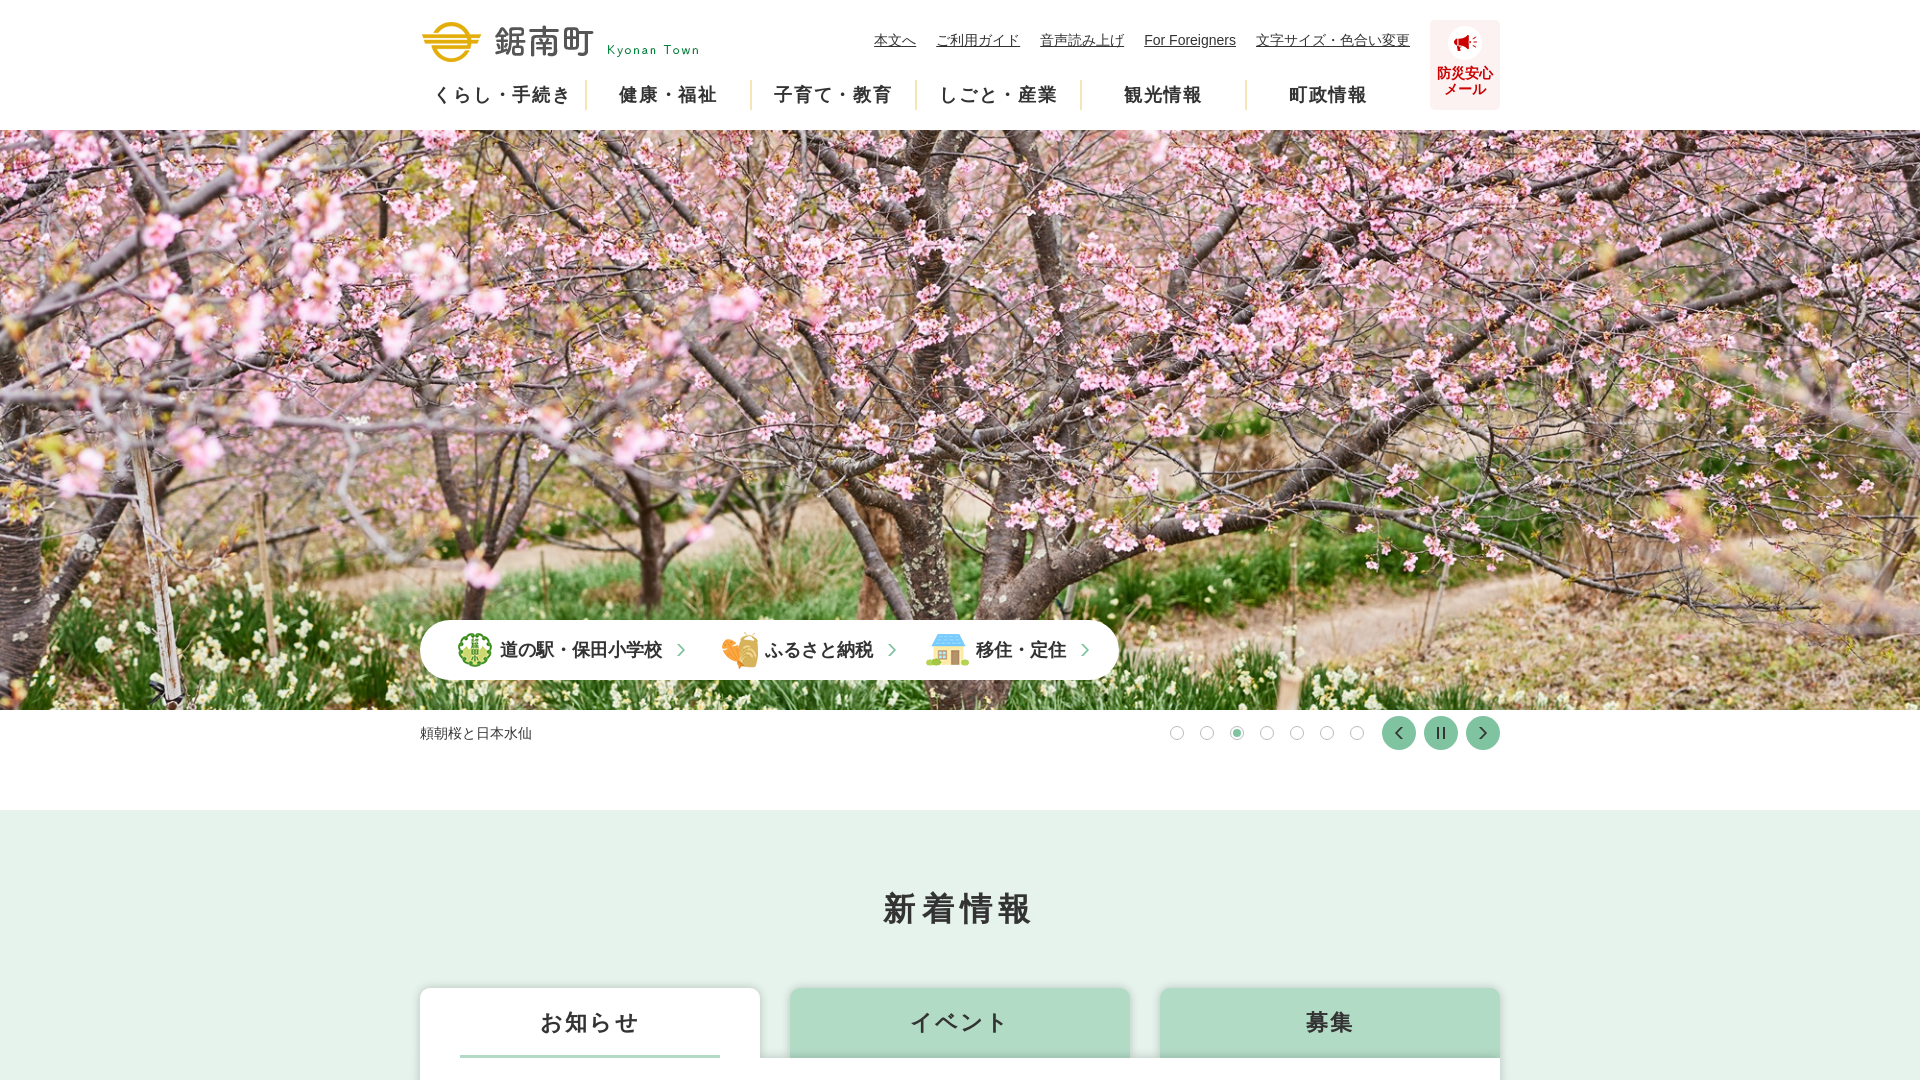Advance the slideshow with the next arrow
The width and height of the screenshot is (1920, 1080).
pos(1482,733)
